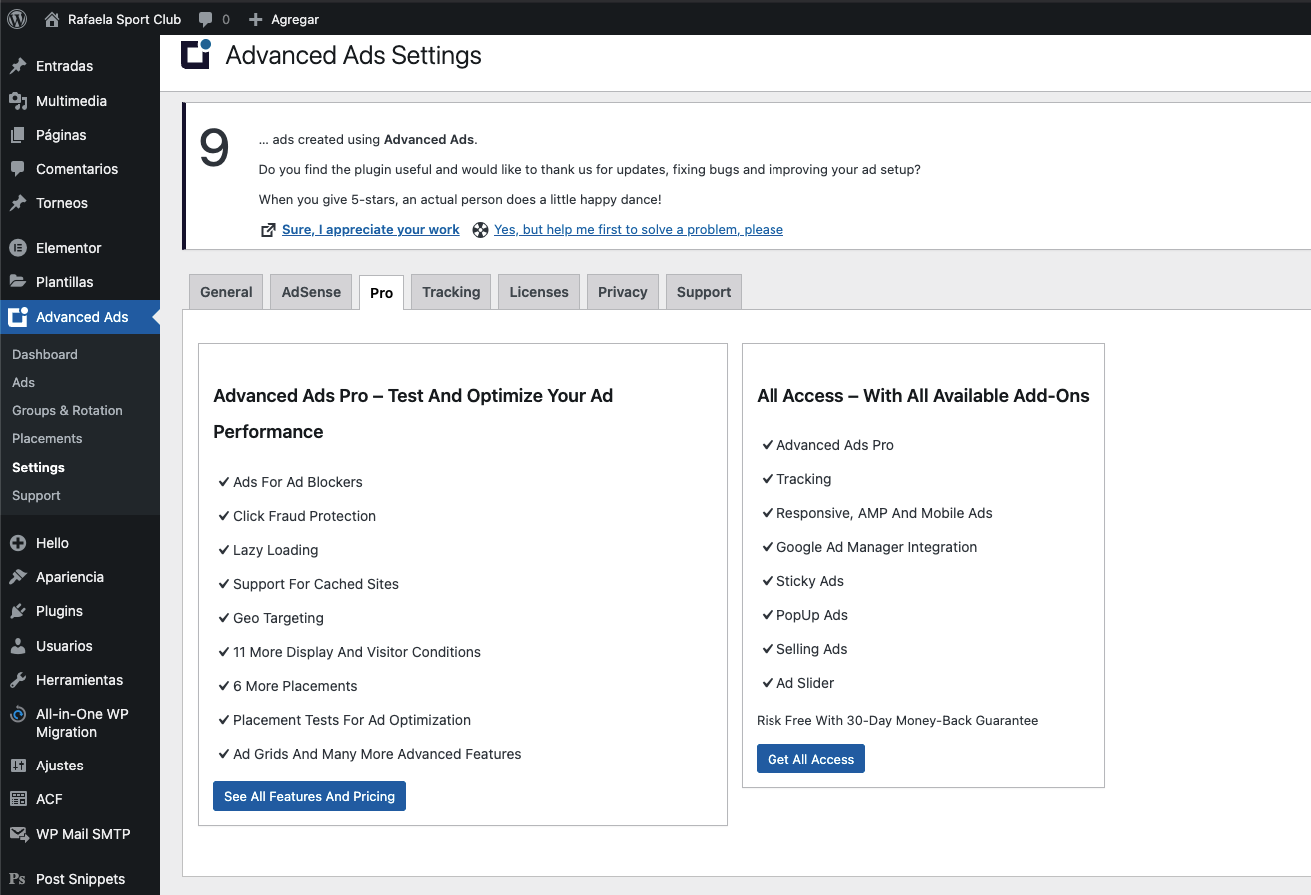Go to Placements in Advanced Ads submenu
Viewport: 1311px width, 895px height.
click(x=47, y=438)
